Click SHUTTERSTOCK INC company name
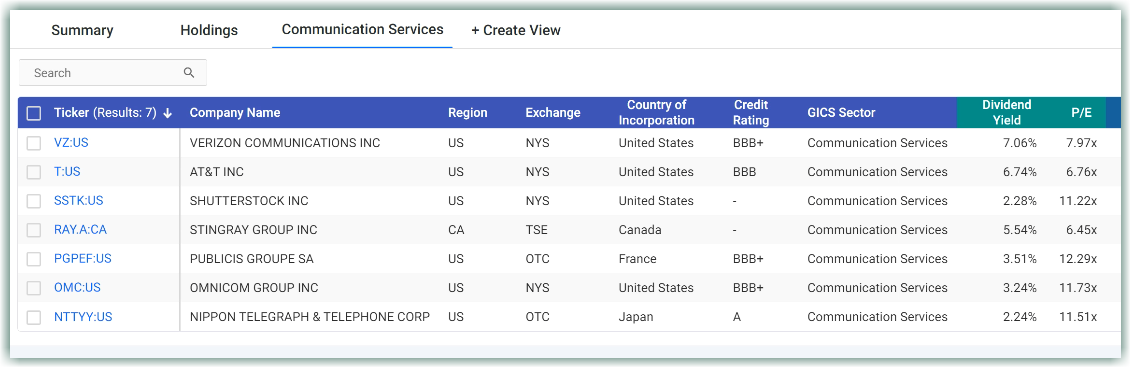1131x368 pixels. [250, 201]
